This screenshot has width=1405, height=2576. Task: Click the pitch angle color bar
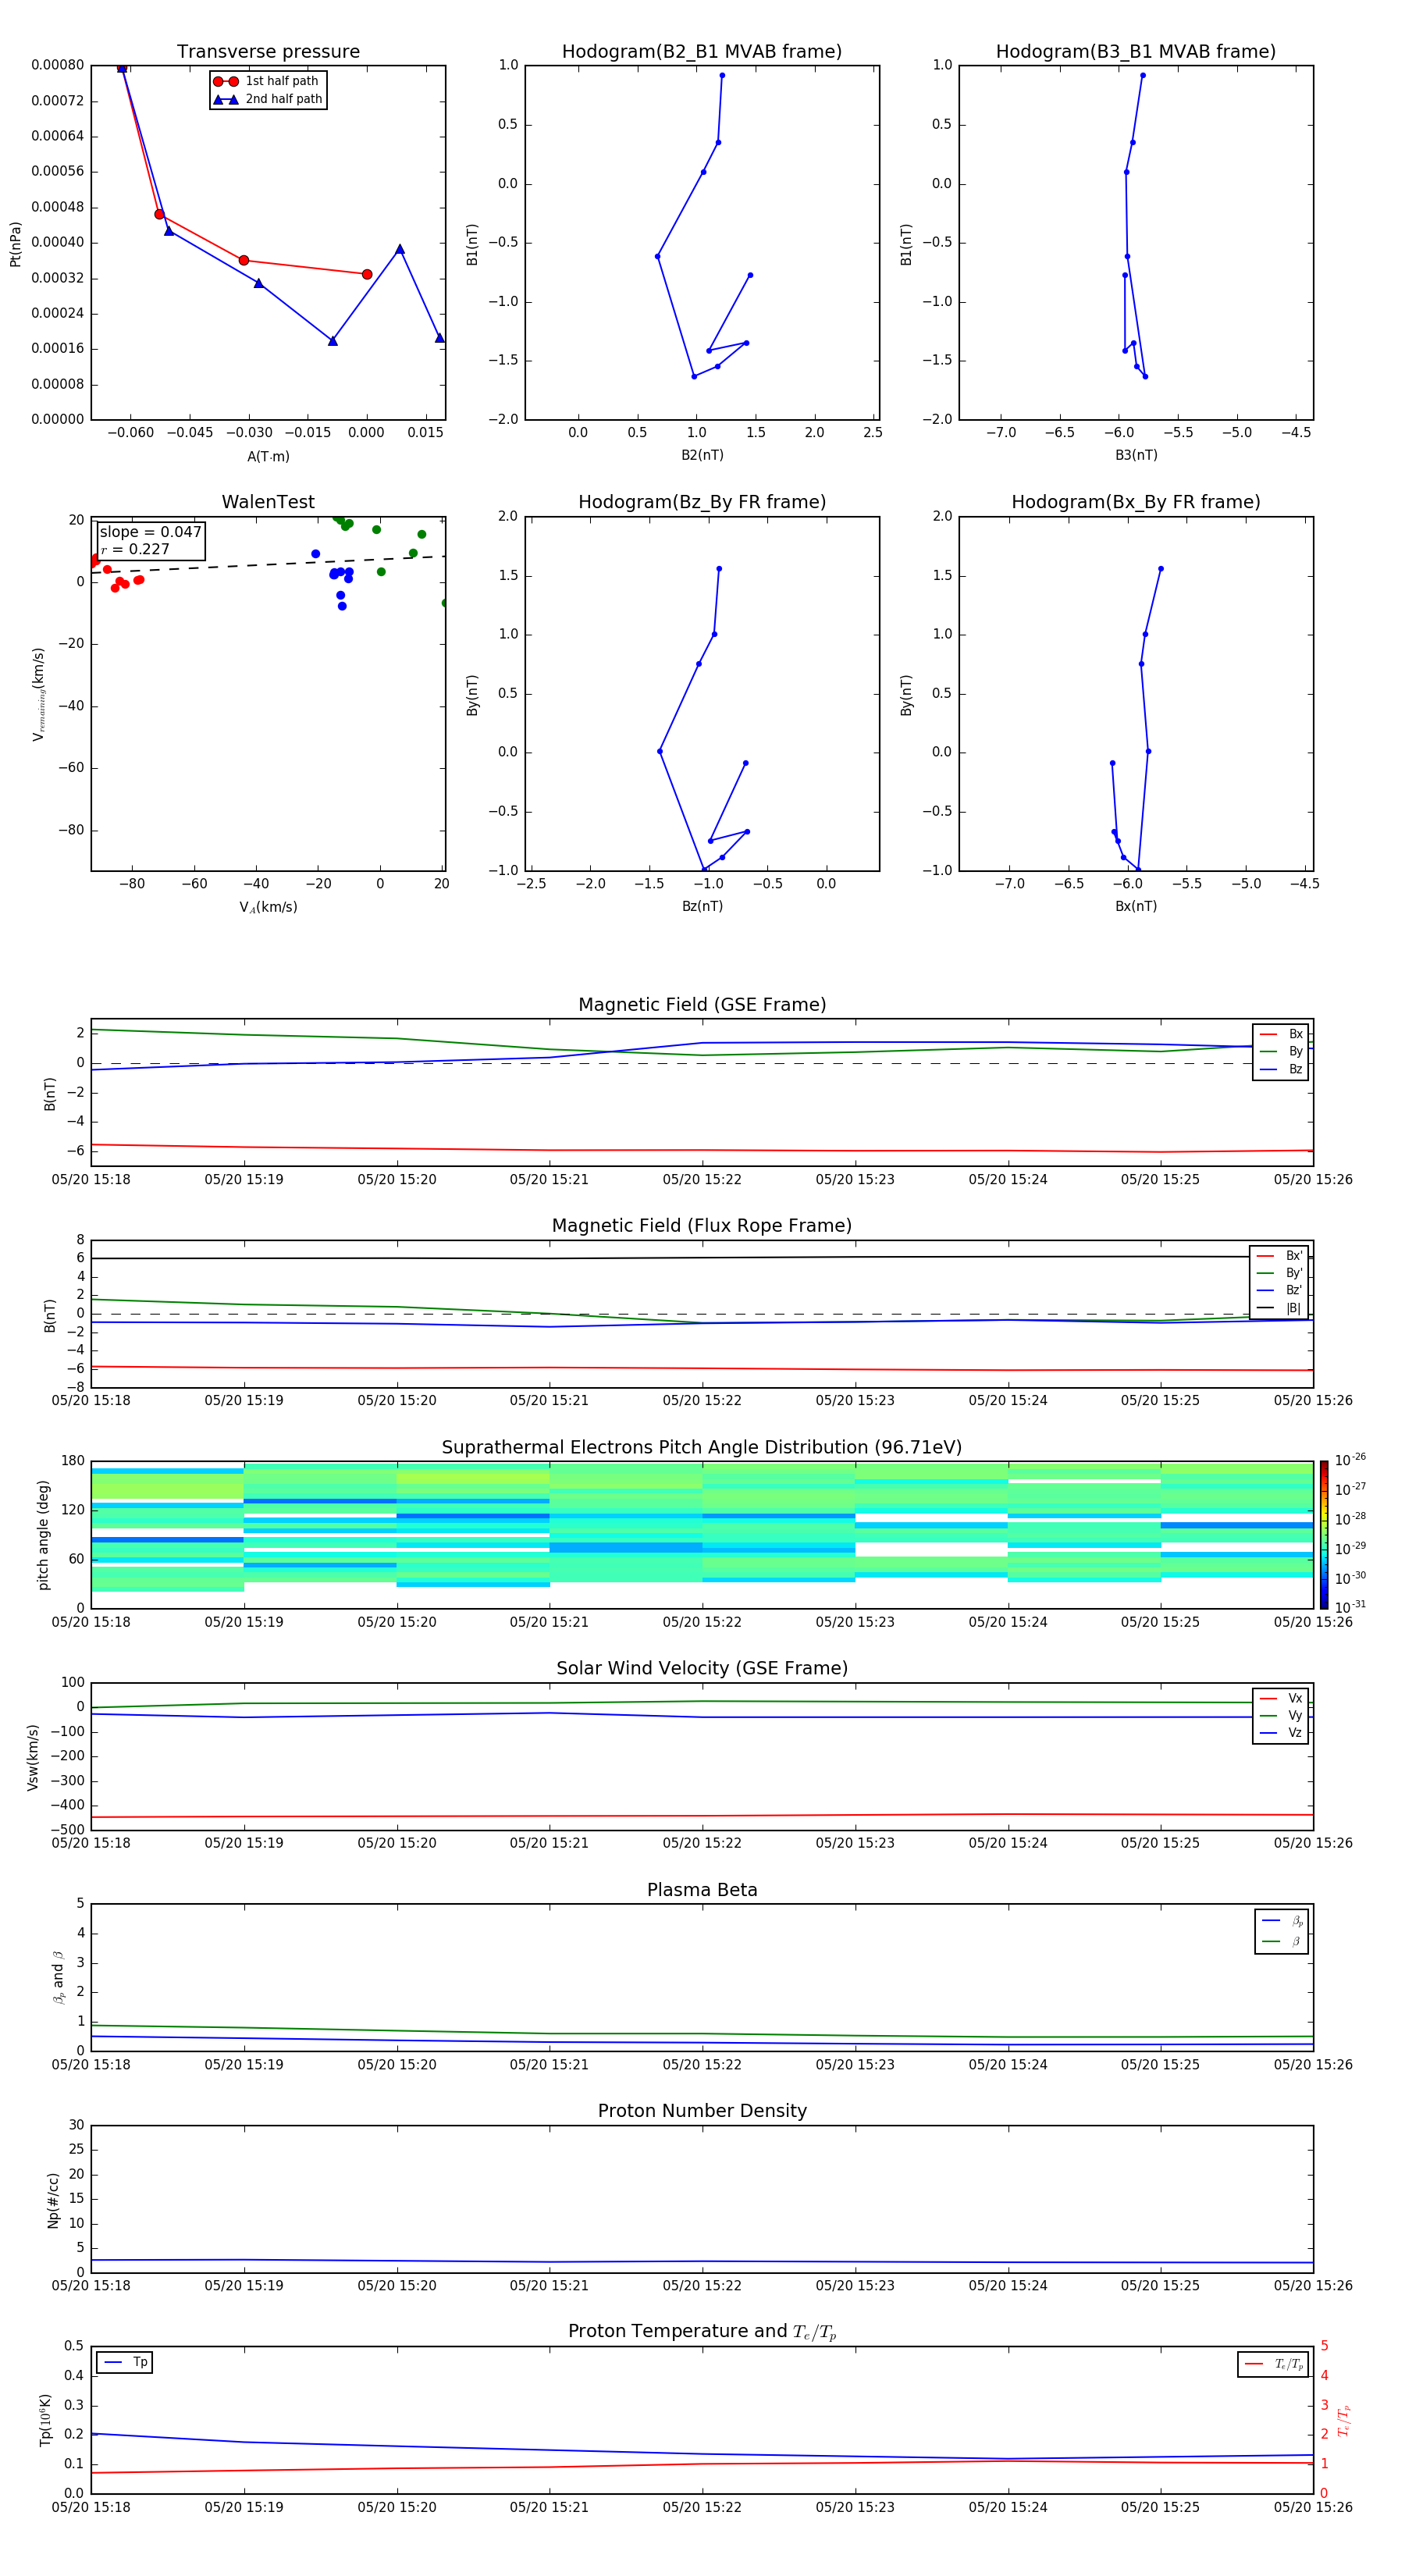click(1324, 1535)
